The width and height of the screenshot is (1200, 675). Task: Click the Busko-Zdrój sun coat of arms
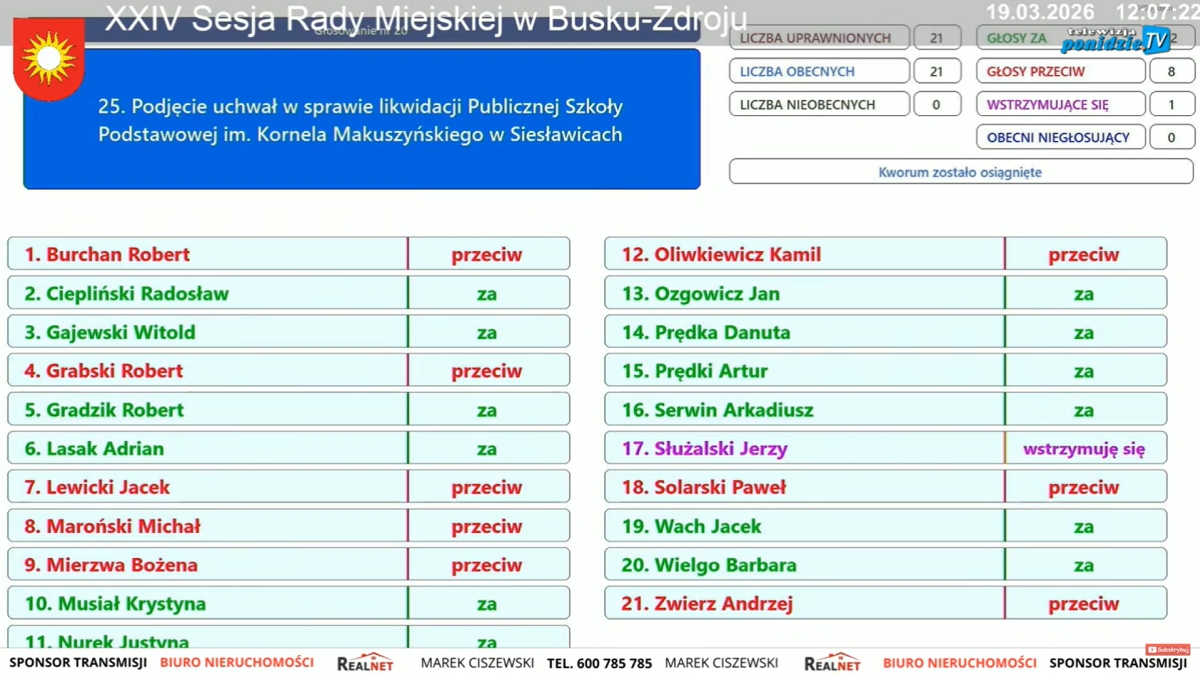48,59
